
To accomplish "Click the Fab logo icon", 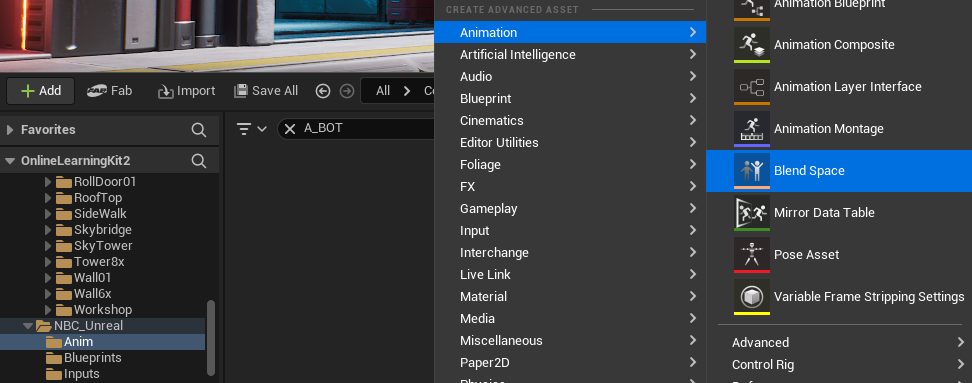I will coord(97,91).
